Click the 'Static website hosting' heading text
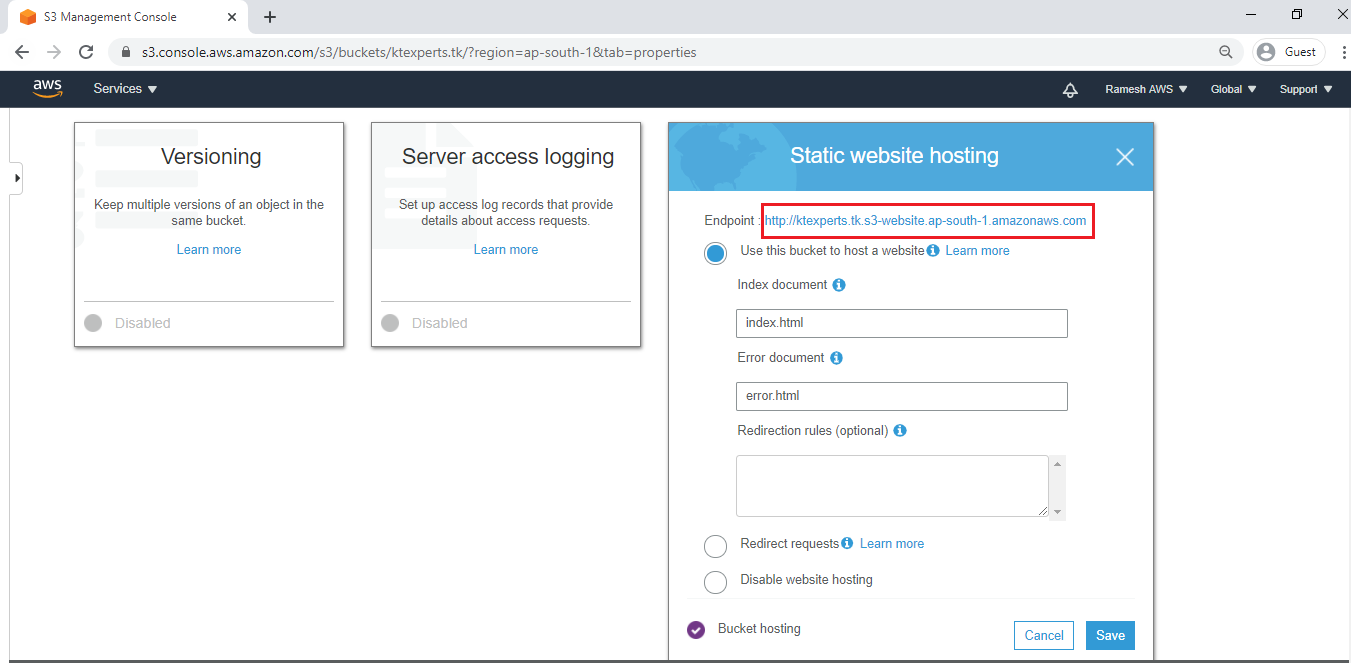 895,155
